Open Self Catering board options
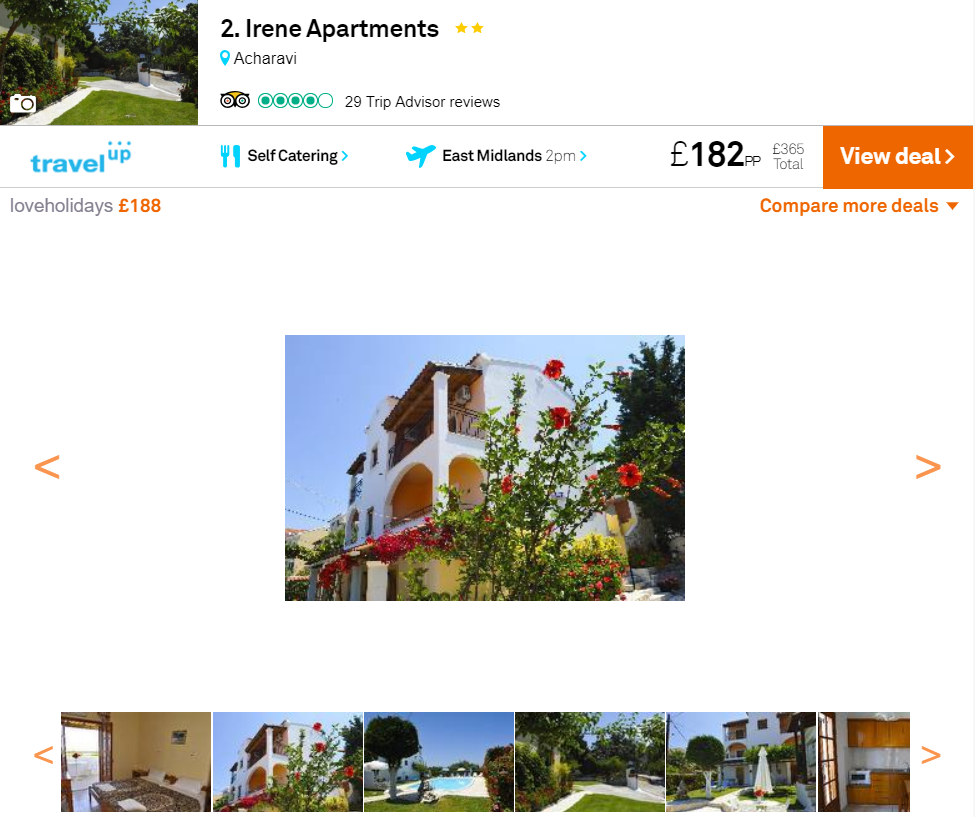 [298, 156]
